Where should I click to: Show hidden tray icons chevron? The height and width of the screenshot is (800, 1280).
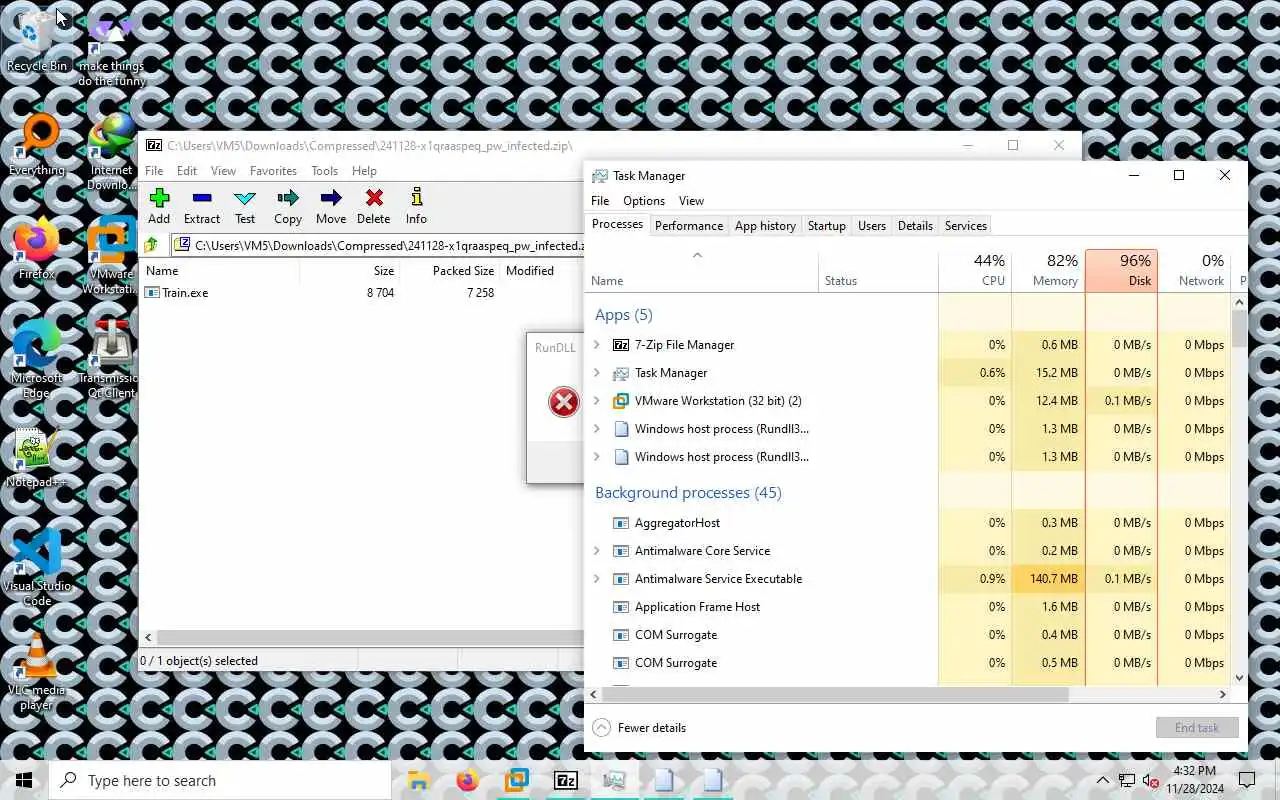[x=1103, y=781]
